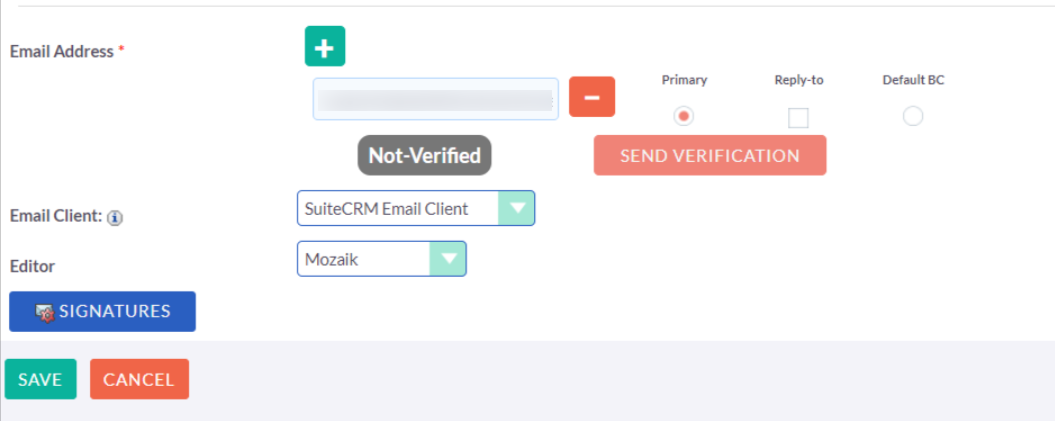Click the Not-Verified status badge
The height and width of the screenshot is (421, 1055).
(x=424, y=155)
